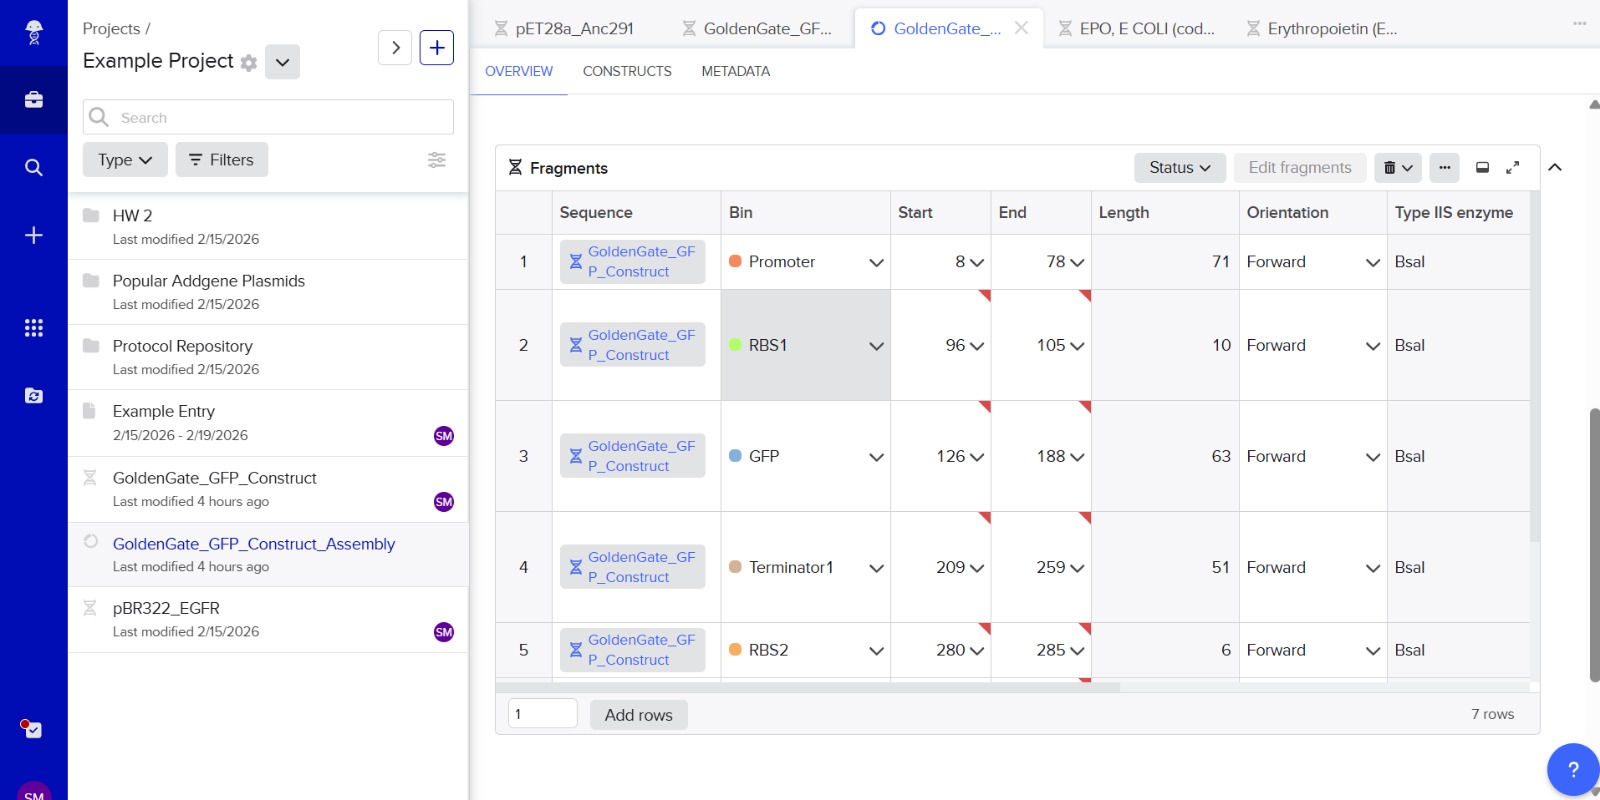Click the green RBS1 bin color dot
The width and height of the screenshot is (1600, 800).
tap(735, 345)
